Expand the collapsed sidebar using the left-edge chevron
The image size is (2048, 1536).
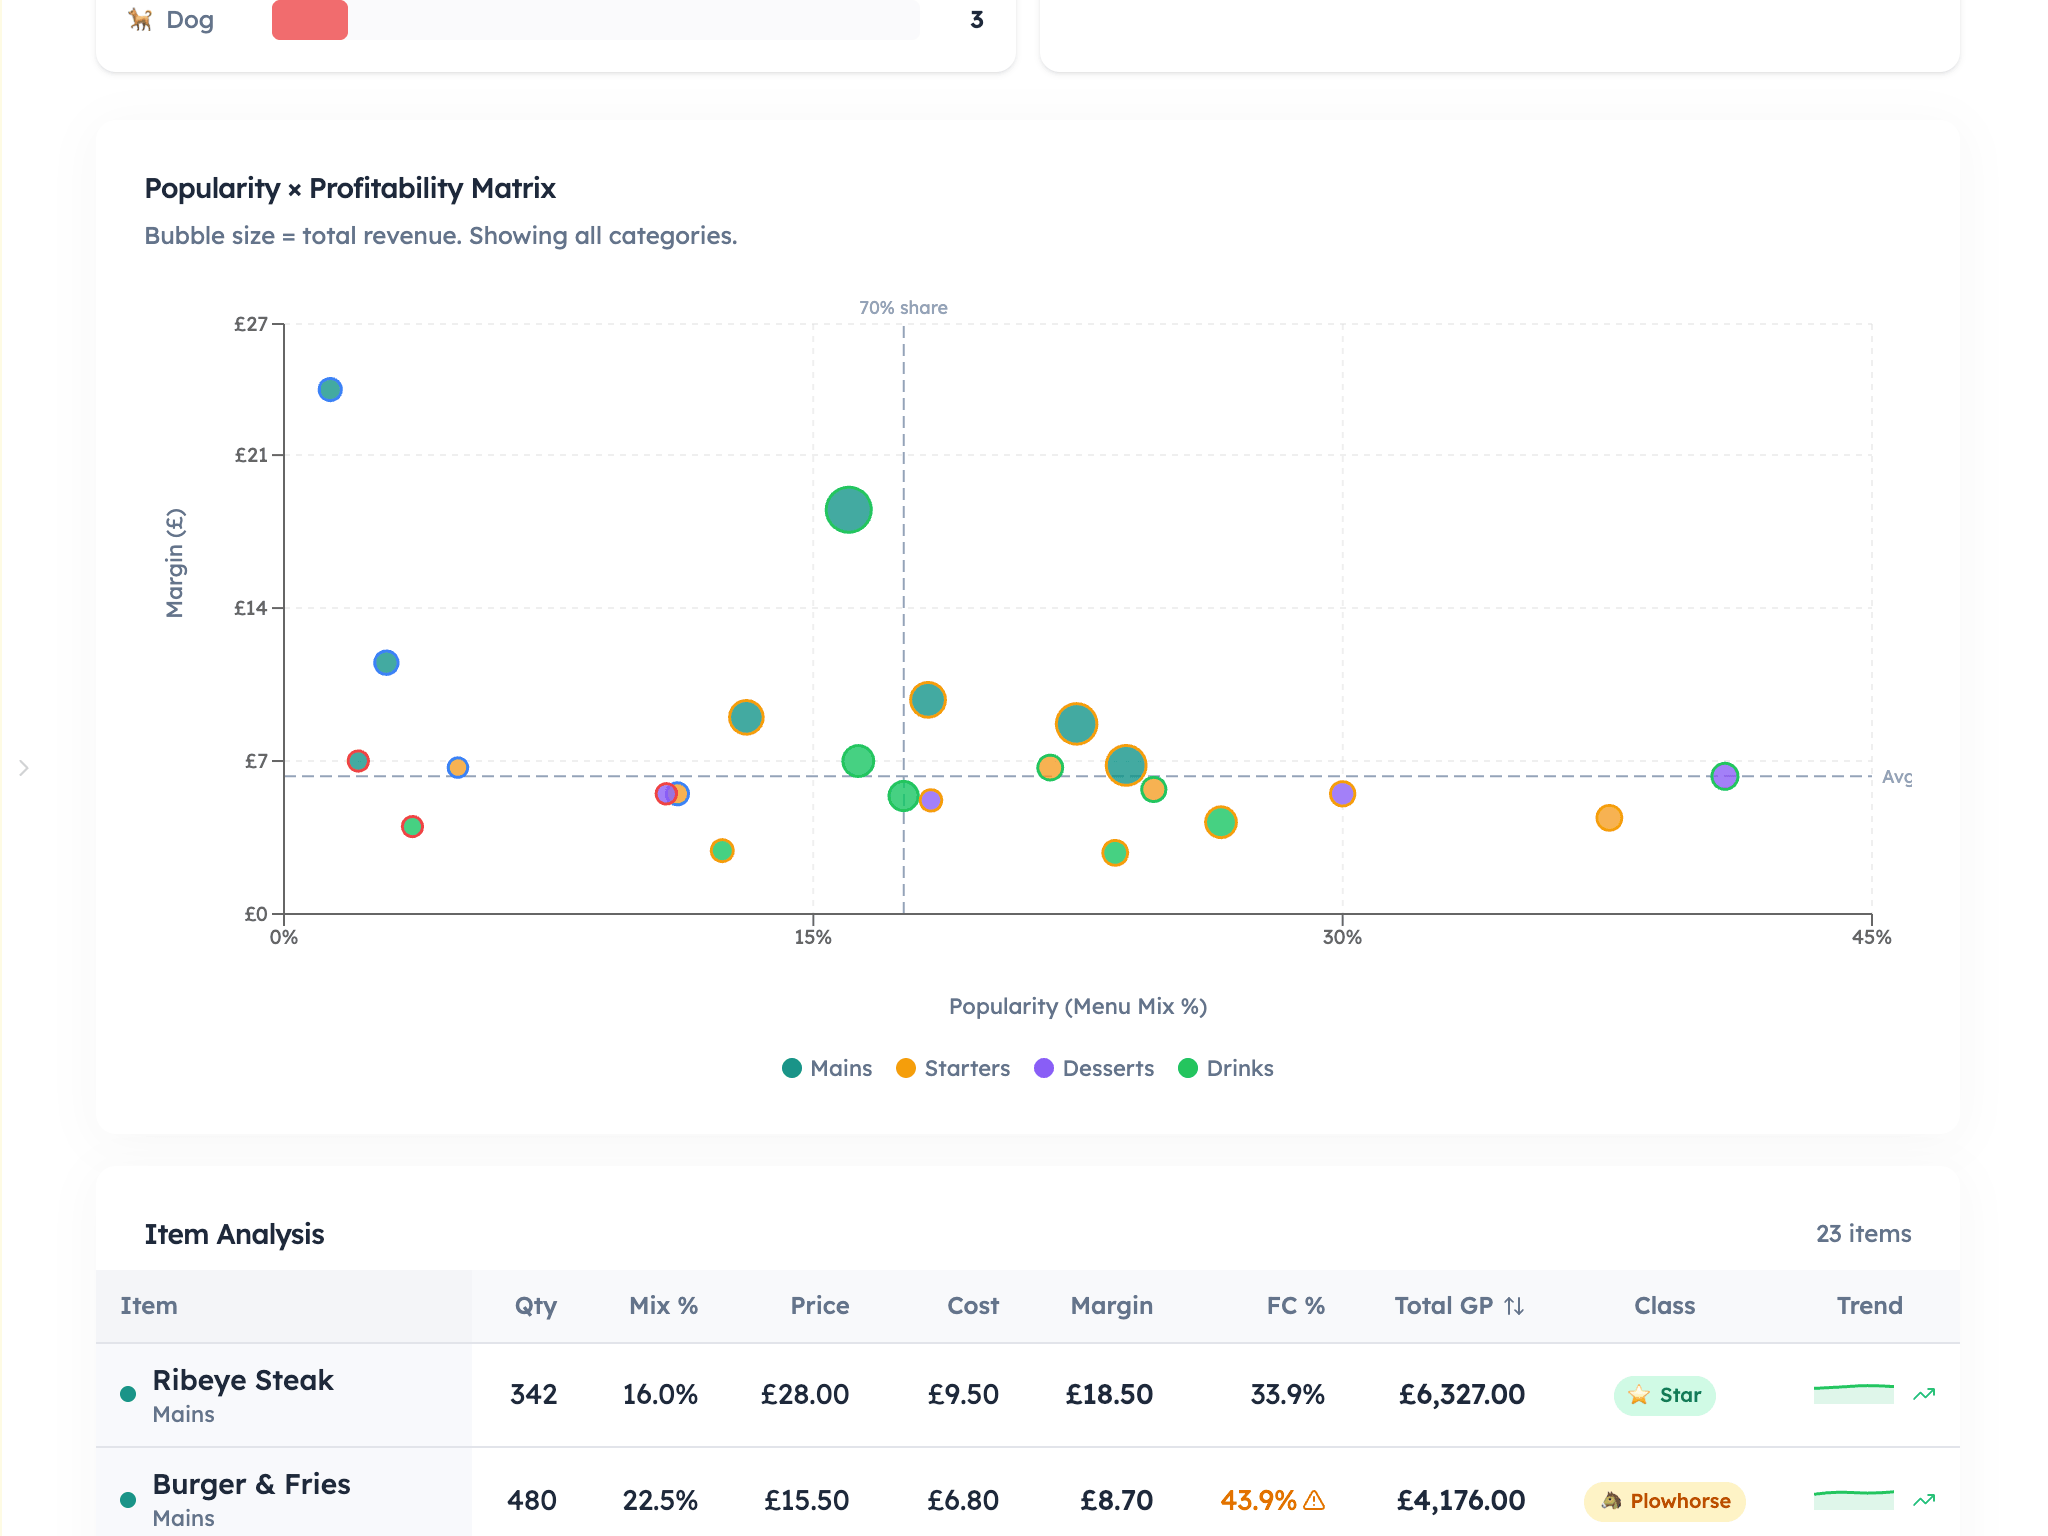tap(24, 768)
